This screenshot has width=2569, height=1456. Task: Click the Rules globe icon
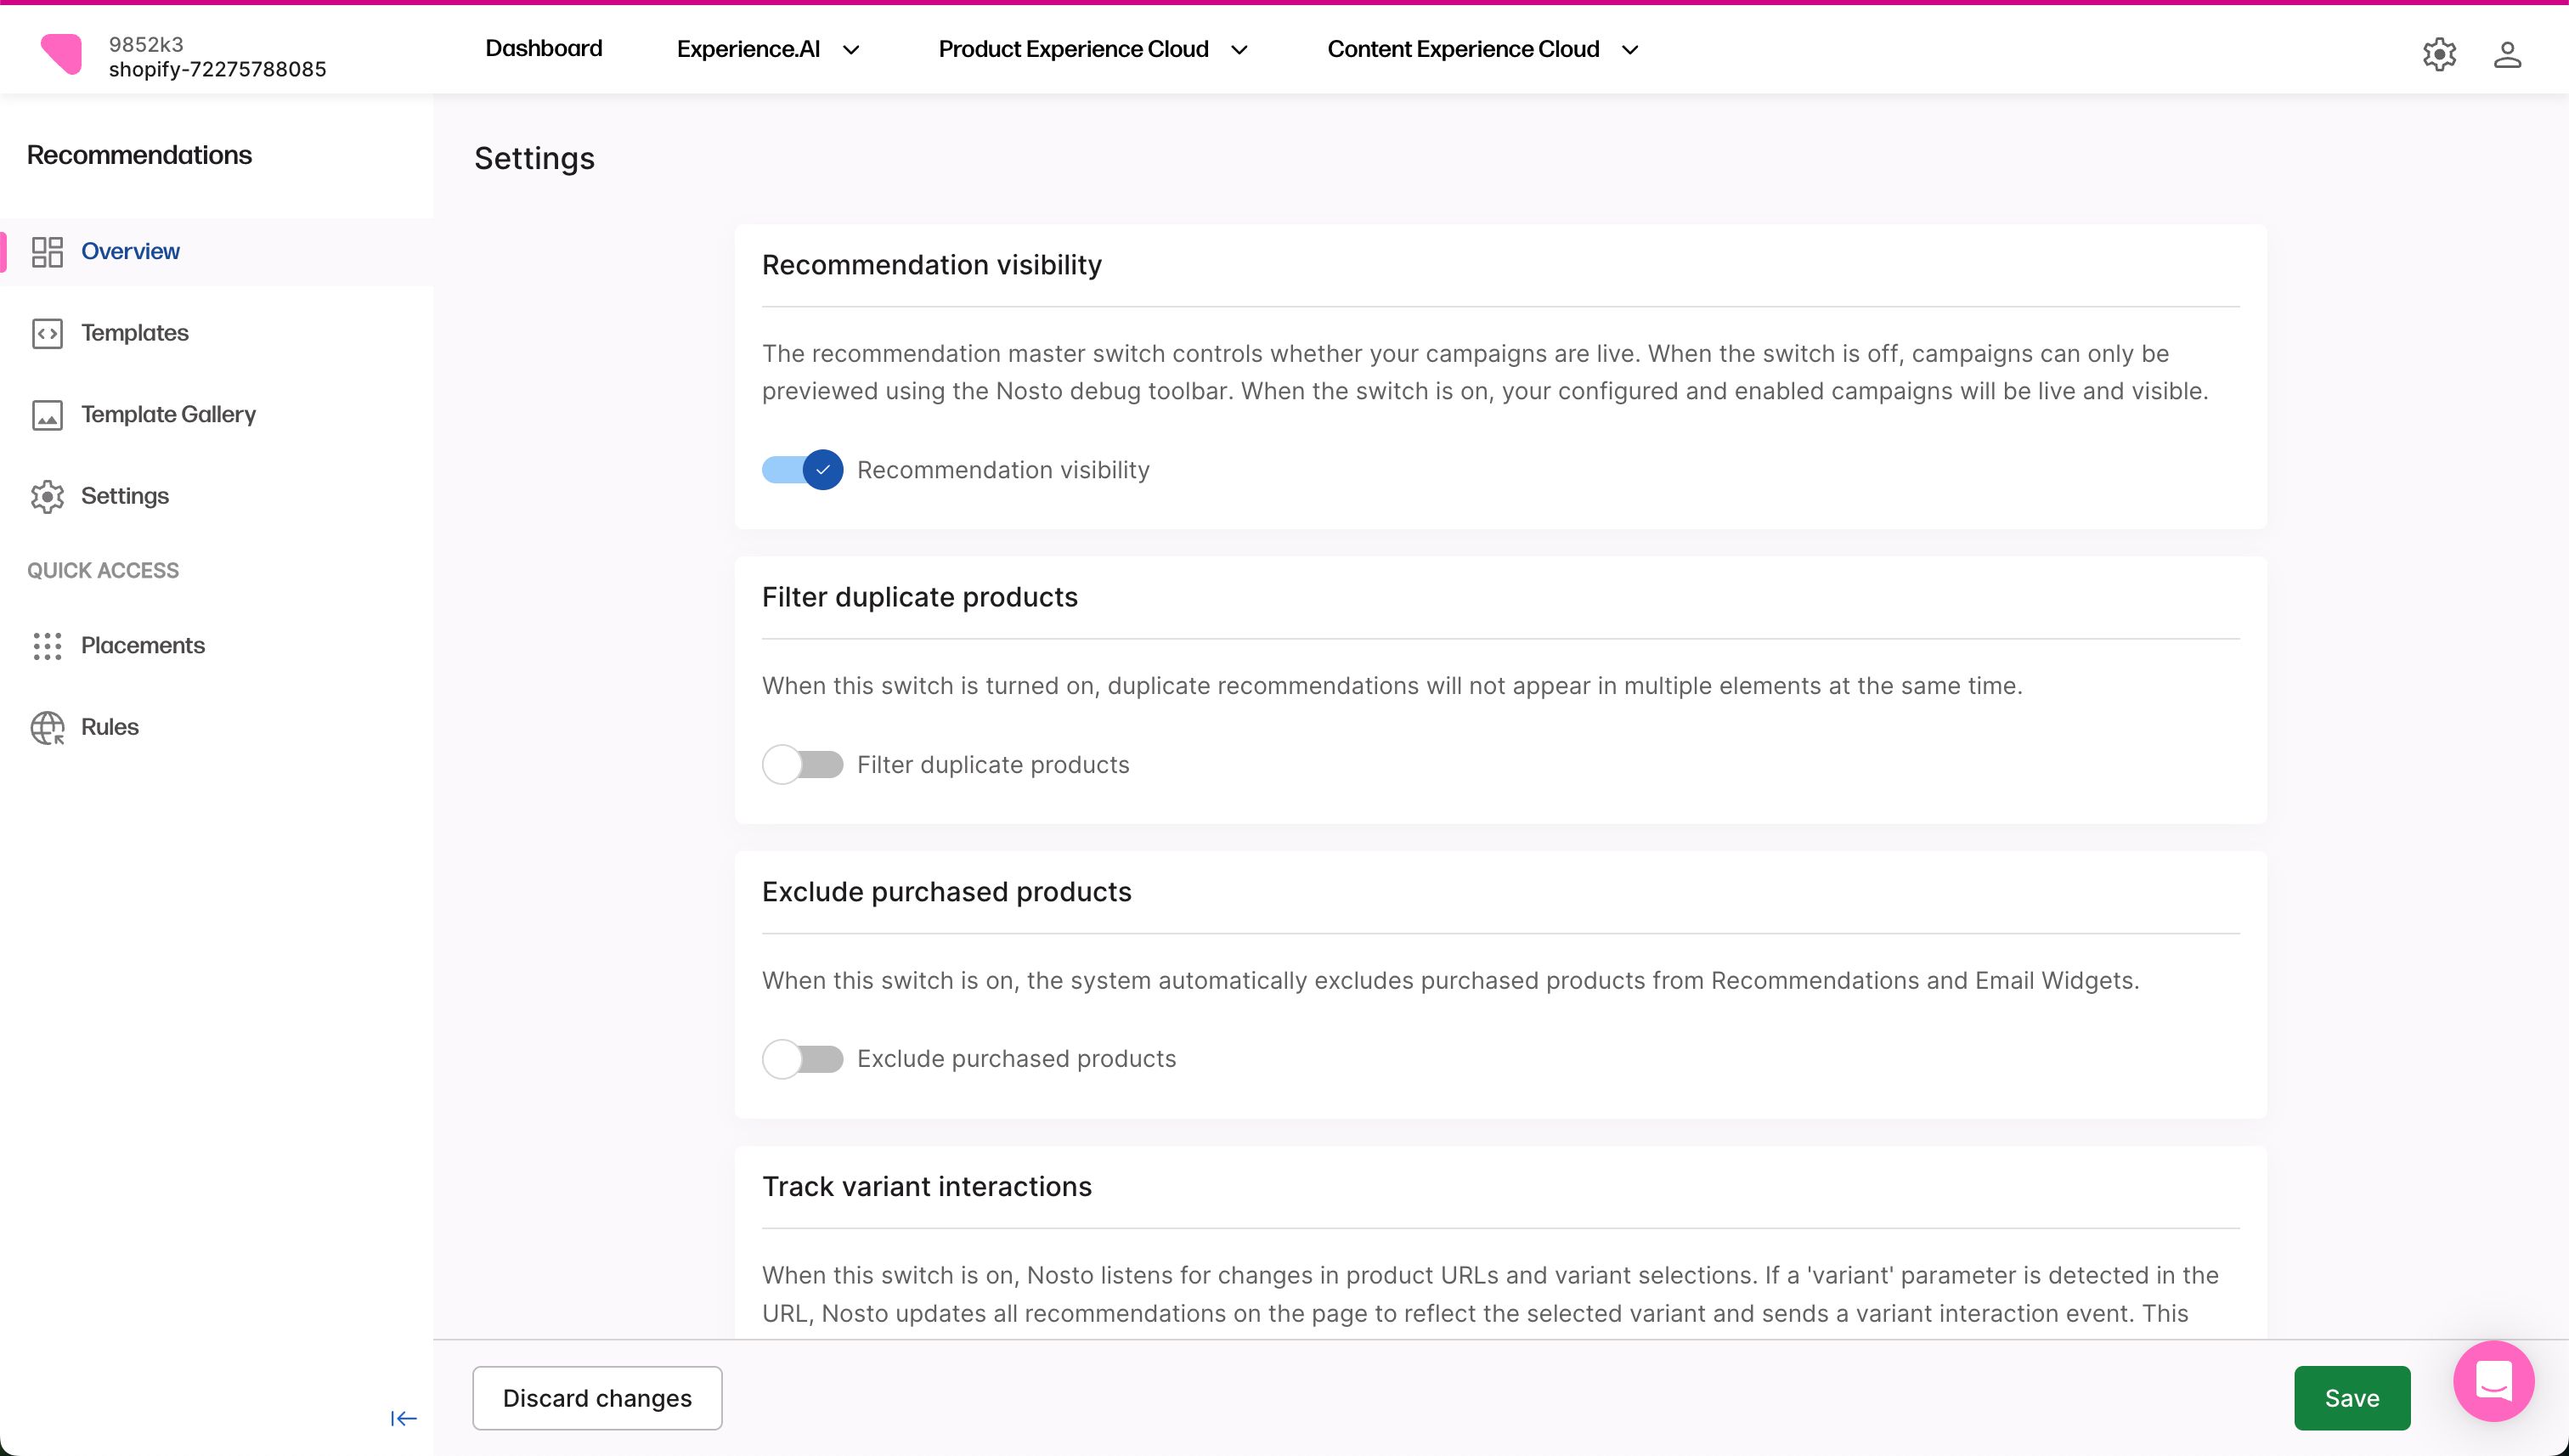click(47, 728)
